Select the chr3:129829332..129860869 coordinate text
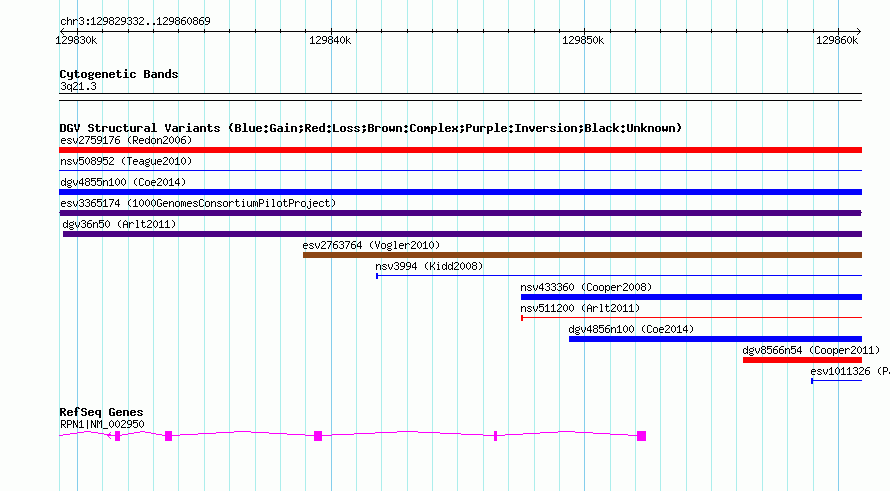 pyautogui.click(x=135, y=22)
